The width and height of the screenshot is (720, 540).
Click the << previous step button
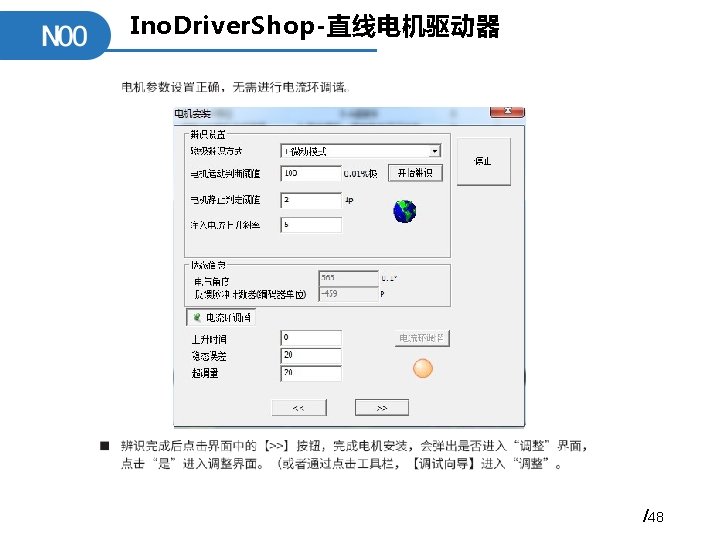point(299,408)
